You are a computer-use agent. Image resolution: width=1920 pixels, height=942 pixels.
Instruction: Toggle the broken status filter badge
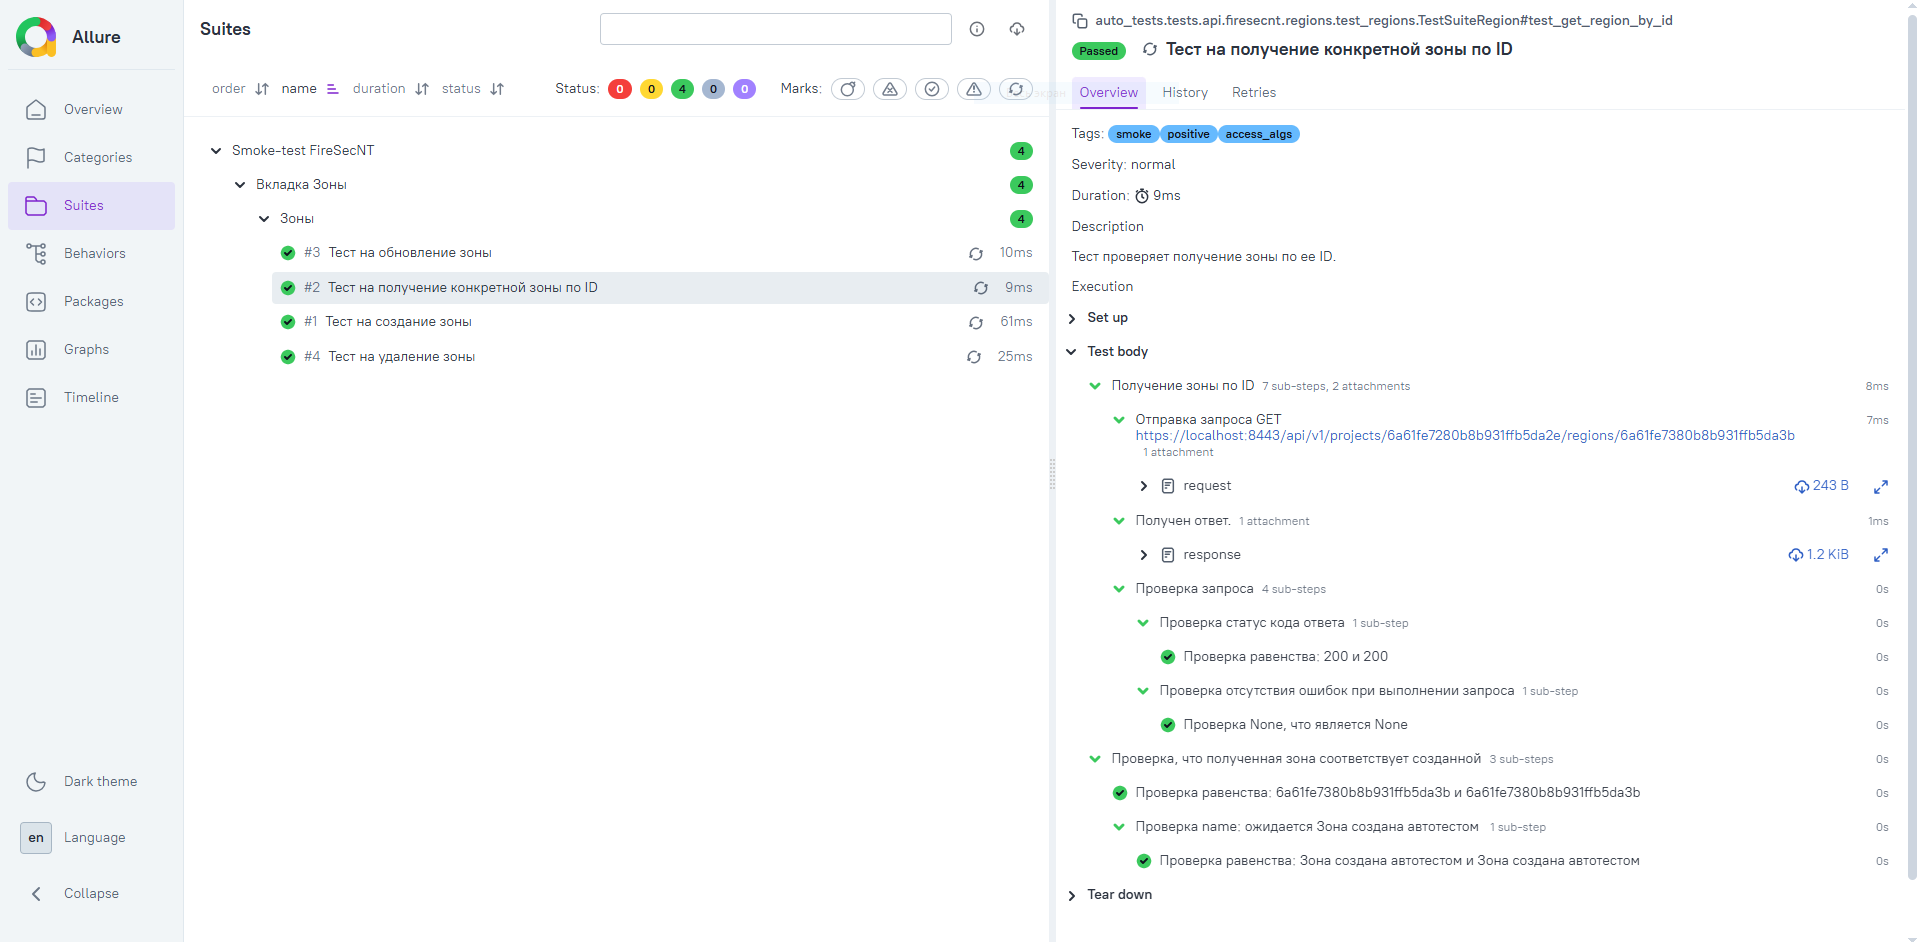click(651, 89)
